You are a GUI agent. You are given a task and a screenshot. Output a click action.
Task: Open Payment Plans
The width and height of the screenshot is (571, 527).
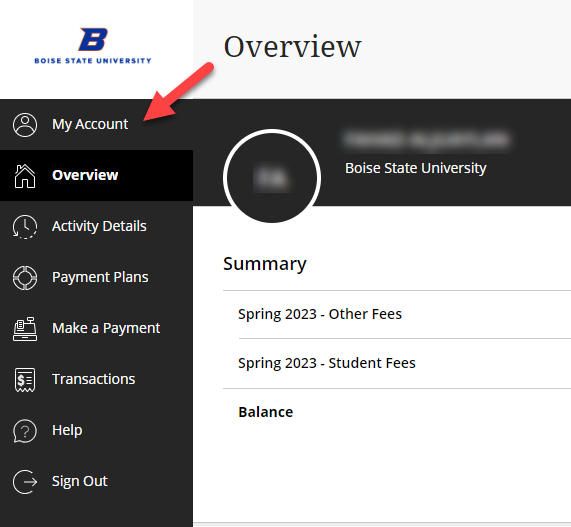click(97, 278)
